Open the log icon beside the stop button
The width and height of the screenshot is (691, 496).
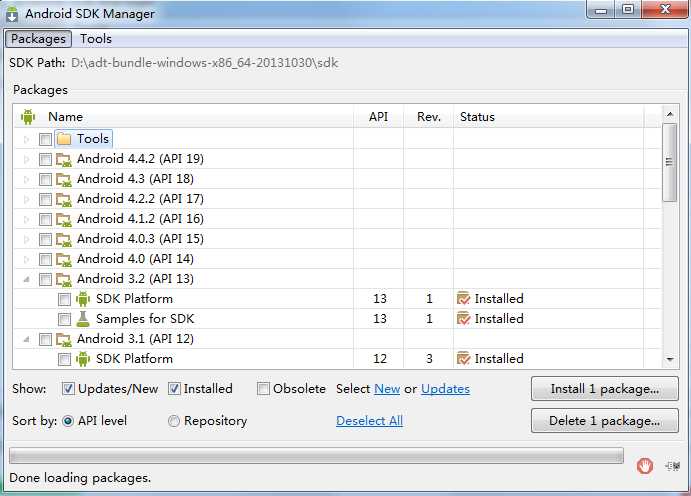pos(672,466)
